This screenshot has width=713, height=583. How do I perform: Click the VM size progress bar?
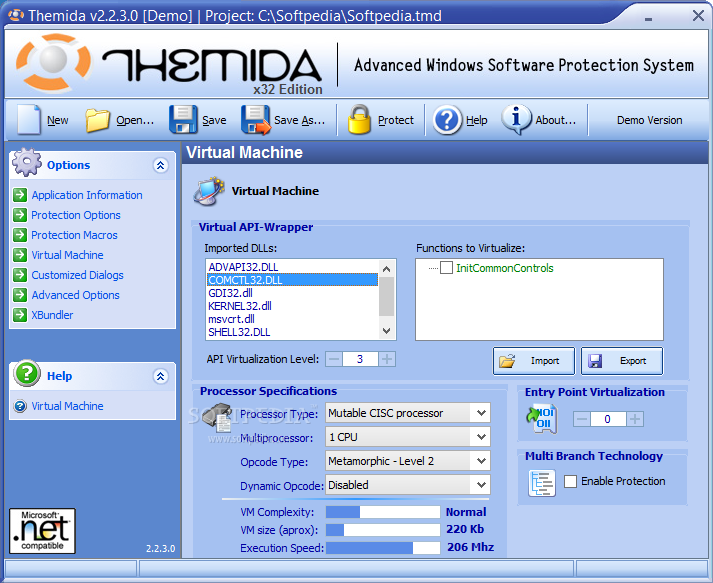(x=383, y=530)
